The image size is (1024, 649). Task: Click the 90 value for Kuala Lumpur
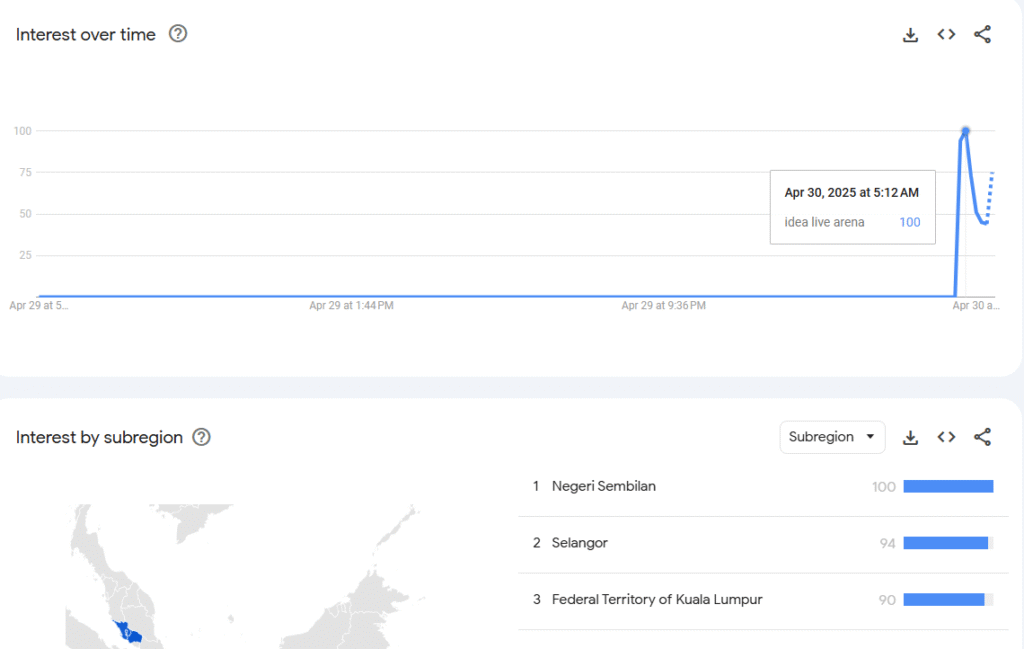tap(887, 600)
